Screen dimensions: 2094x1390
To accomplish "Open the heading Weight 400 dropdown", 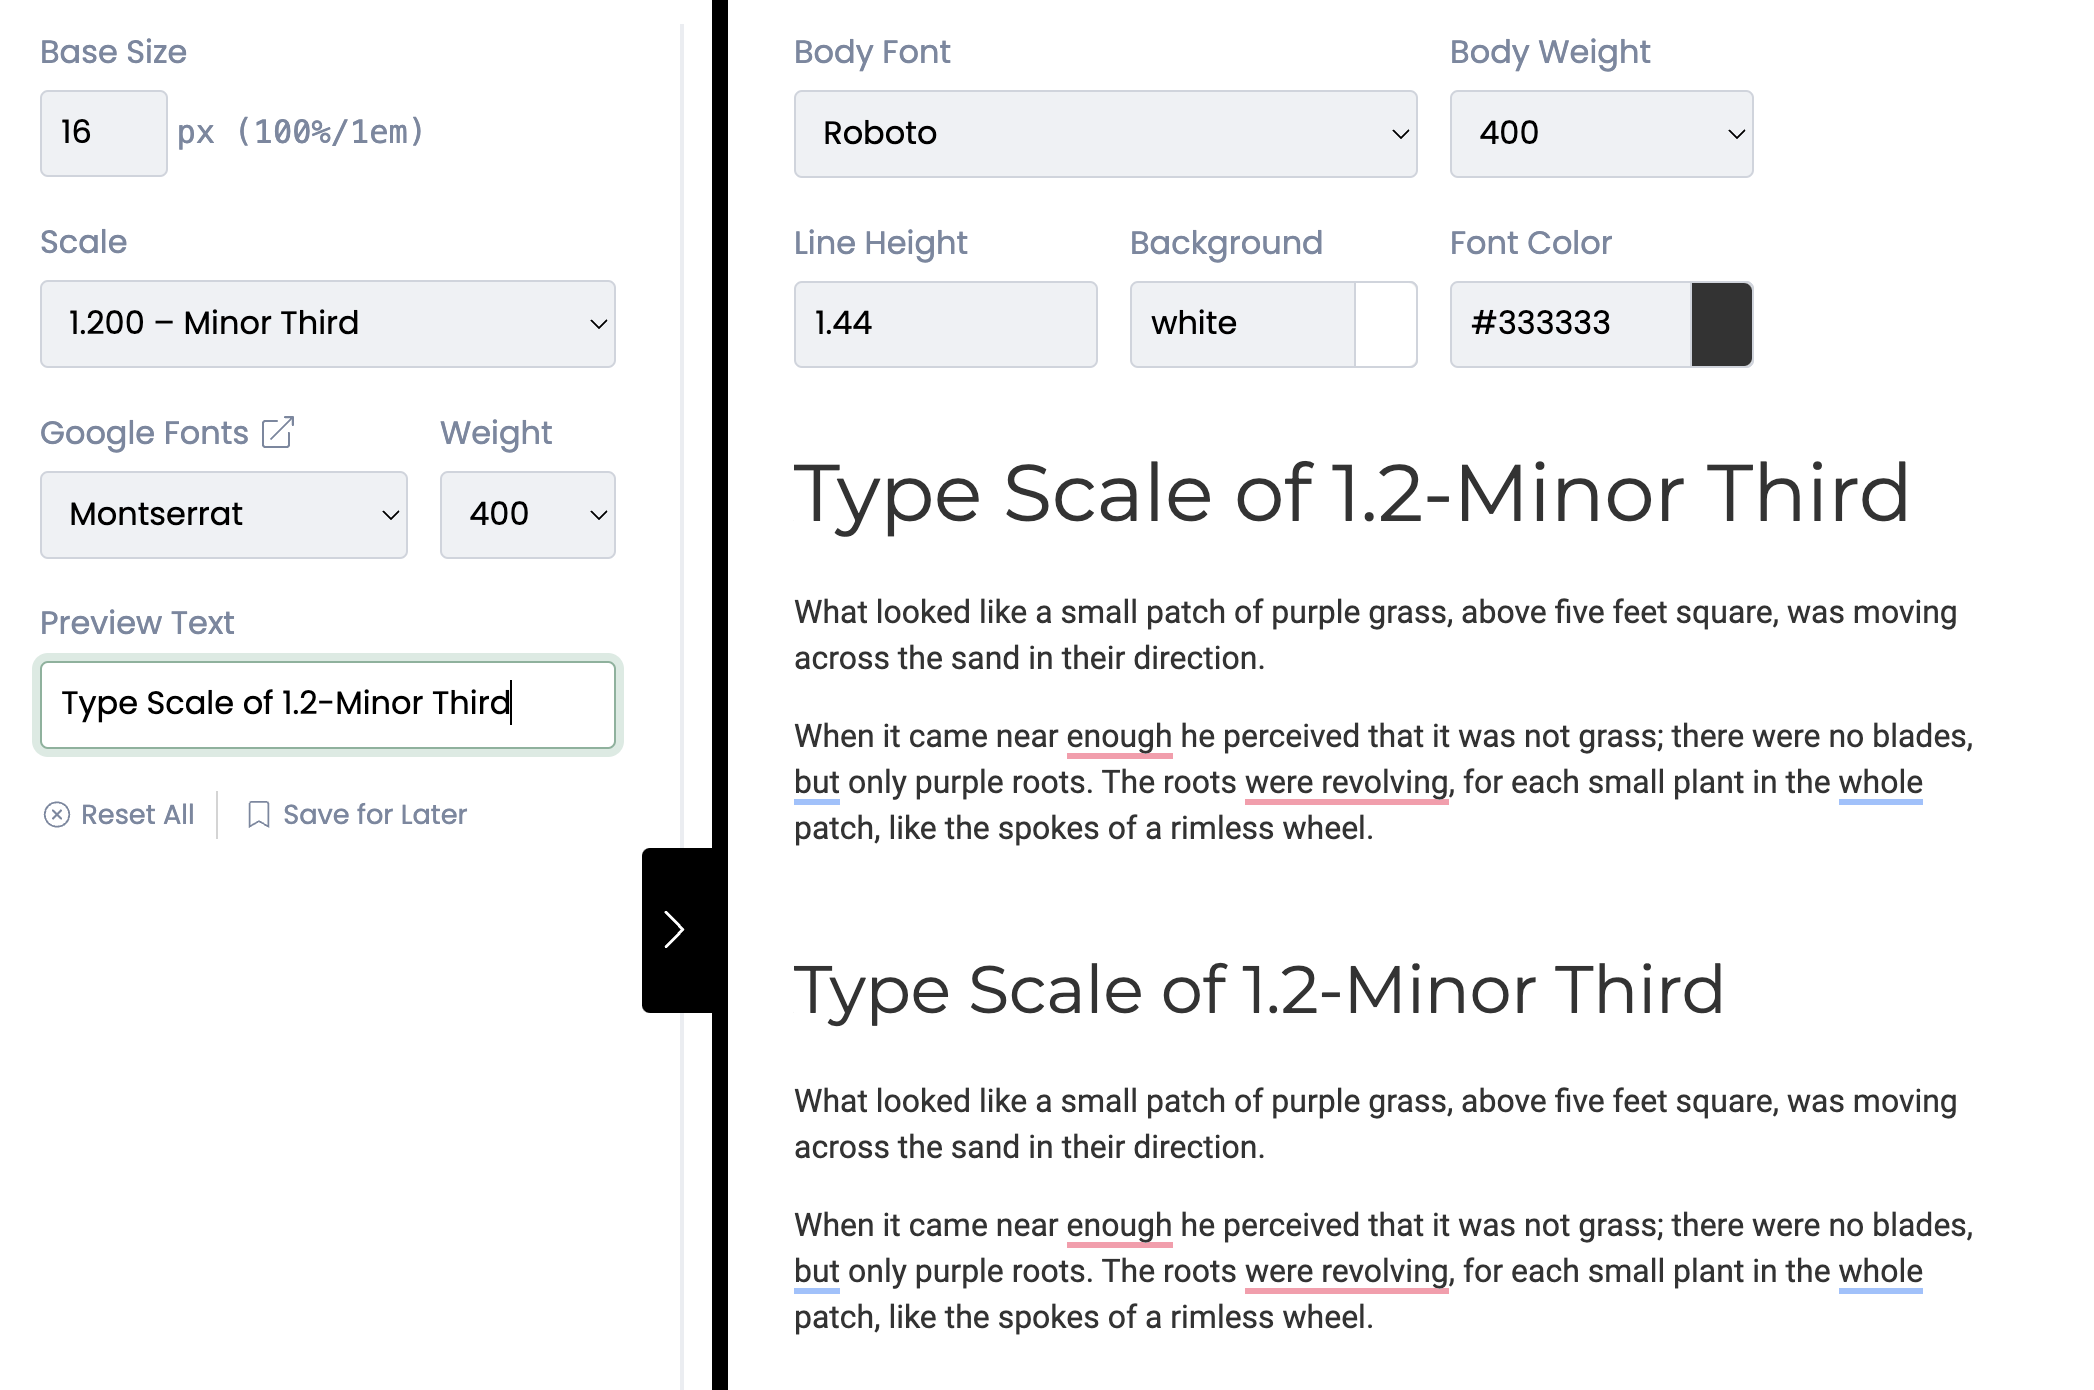I will tap(528, 515).
